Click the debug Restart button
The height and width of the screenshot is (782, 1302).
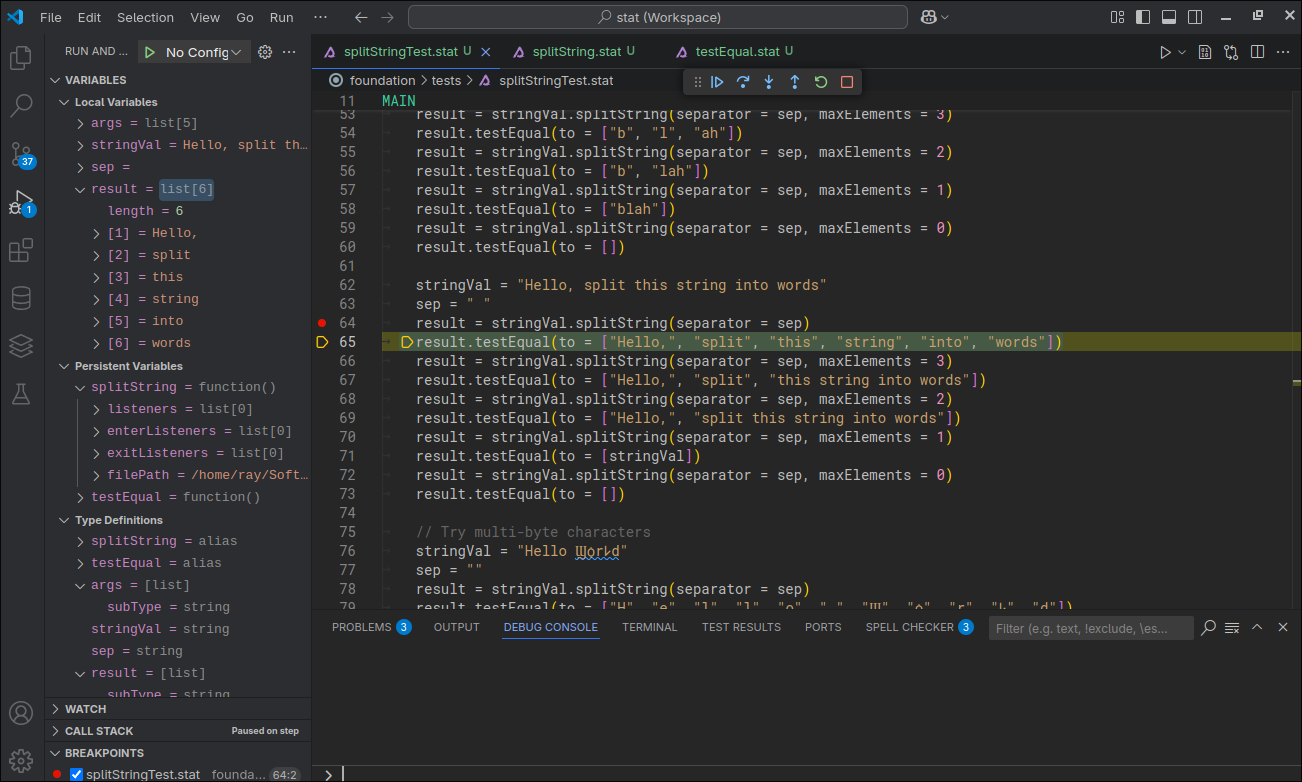click(x=821, y=82)
